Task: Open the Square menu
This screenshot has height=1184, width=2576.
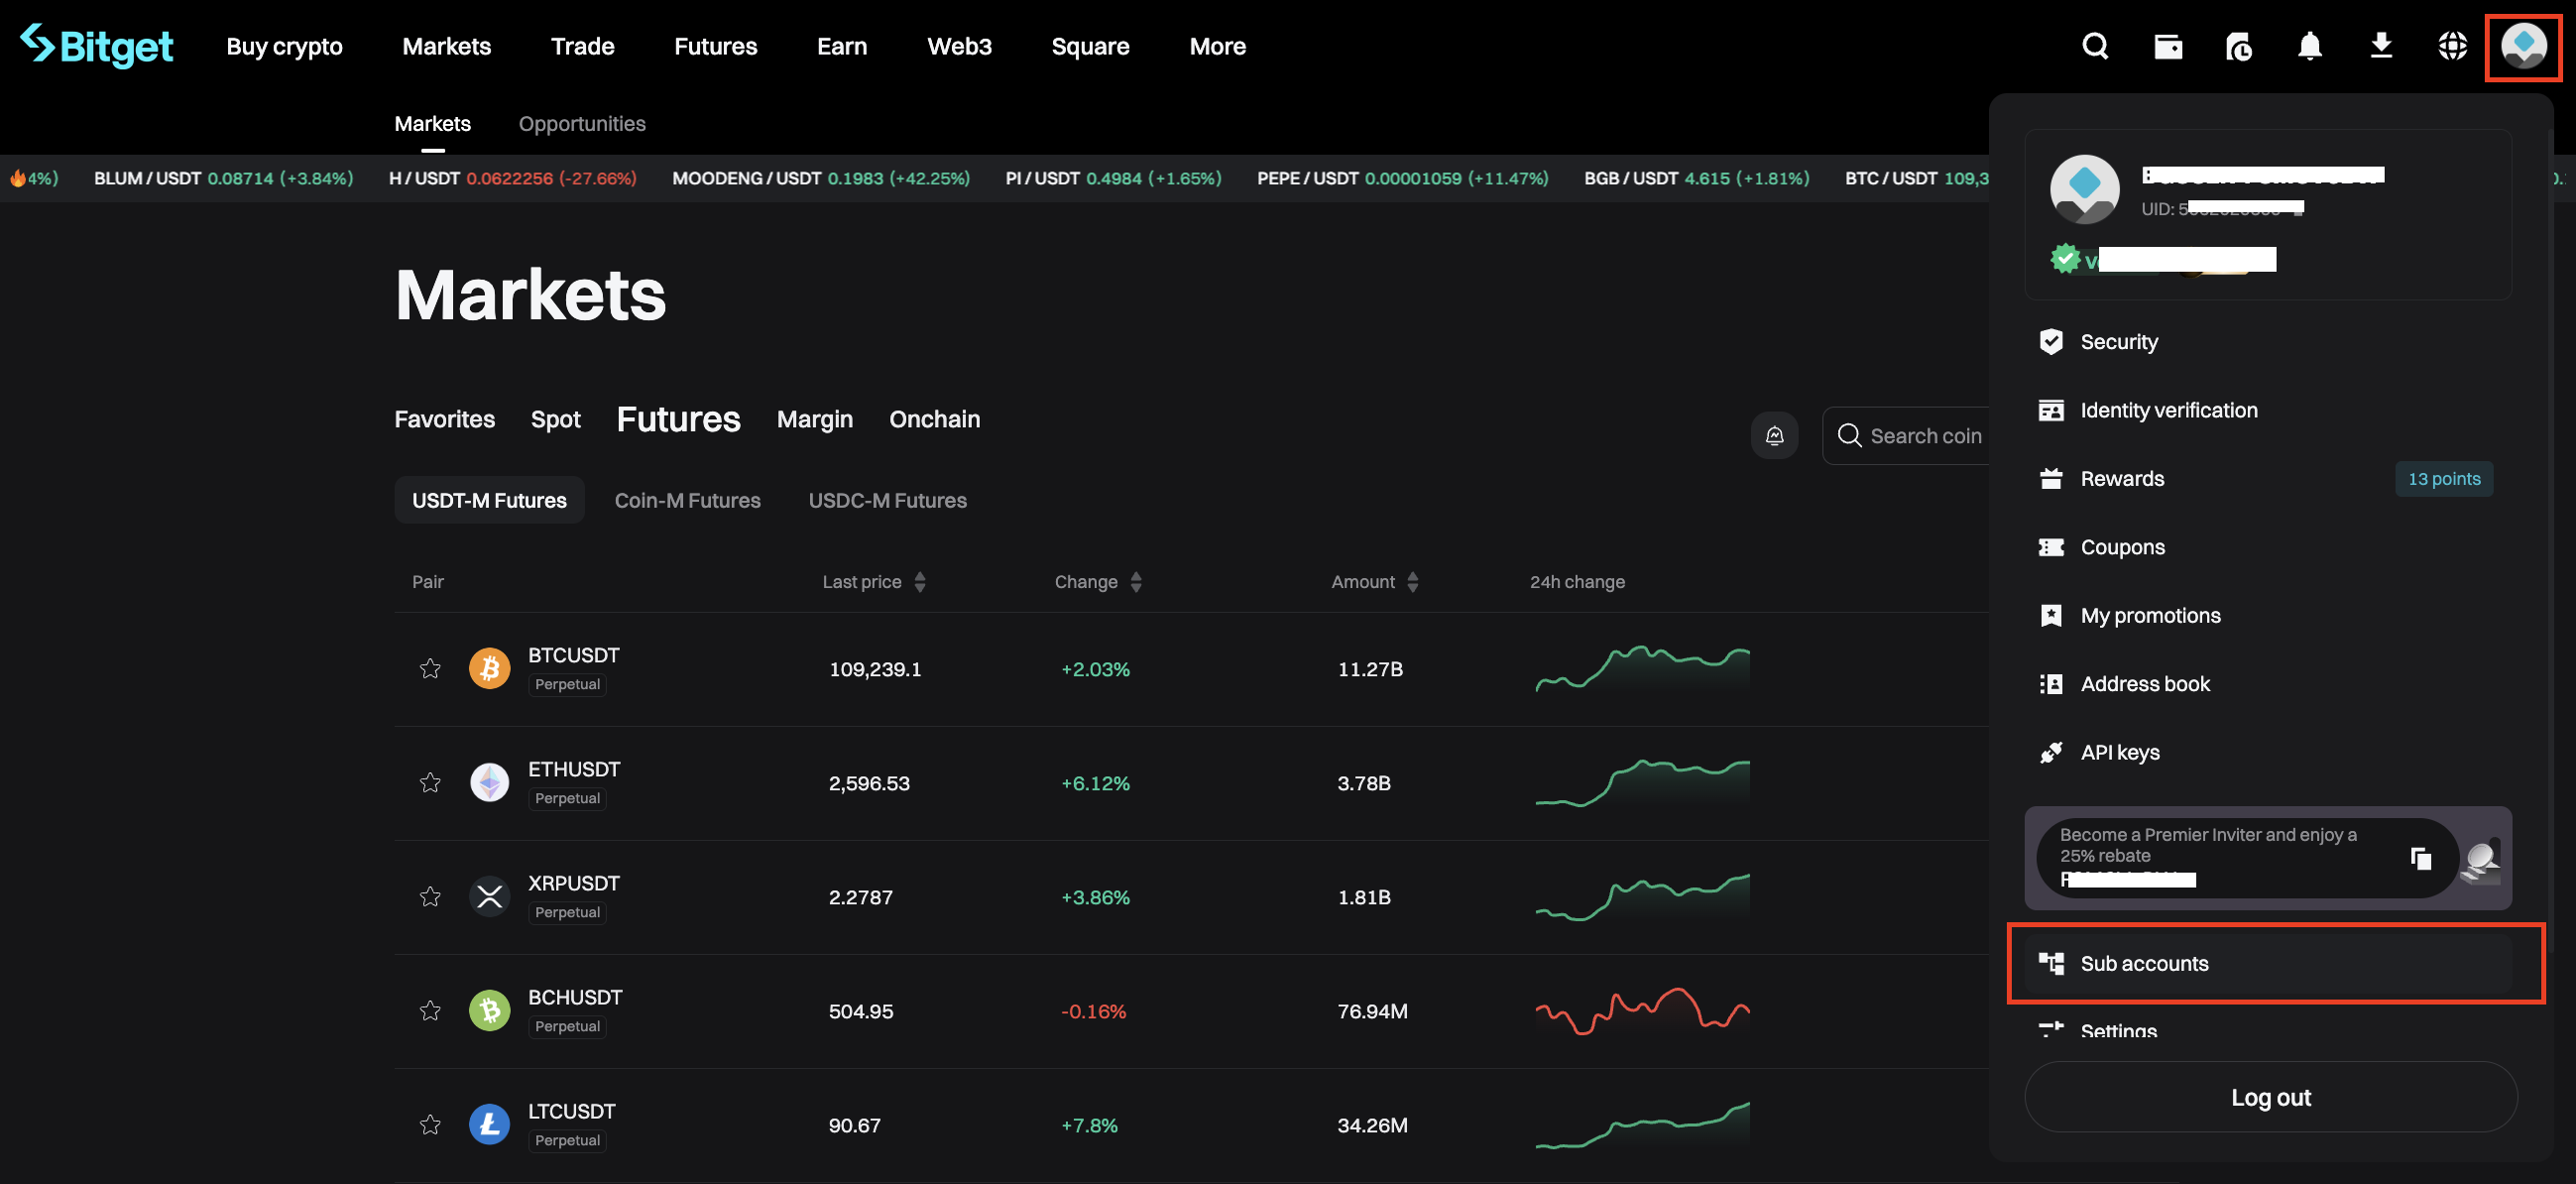Action: click(x=1090, y=46)
